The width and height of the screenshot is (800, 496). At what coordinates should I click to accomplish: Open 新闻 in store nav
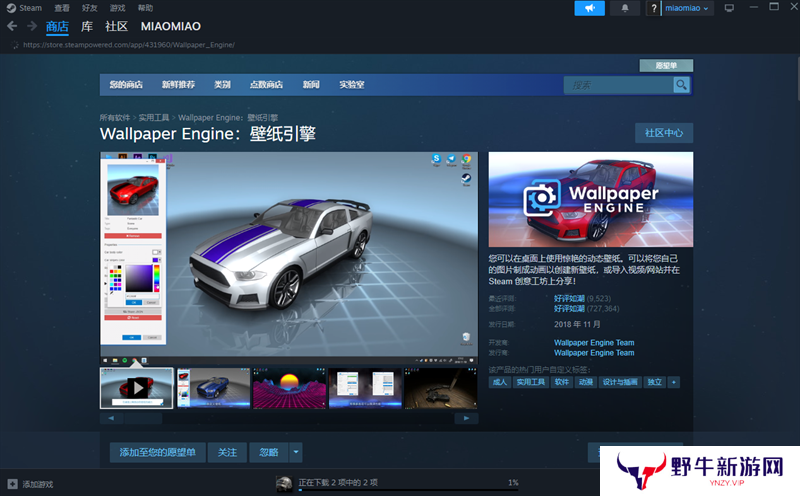311,85
